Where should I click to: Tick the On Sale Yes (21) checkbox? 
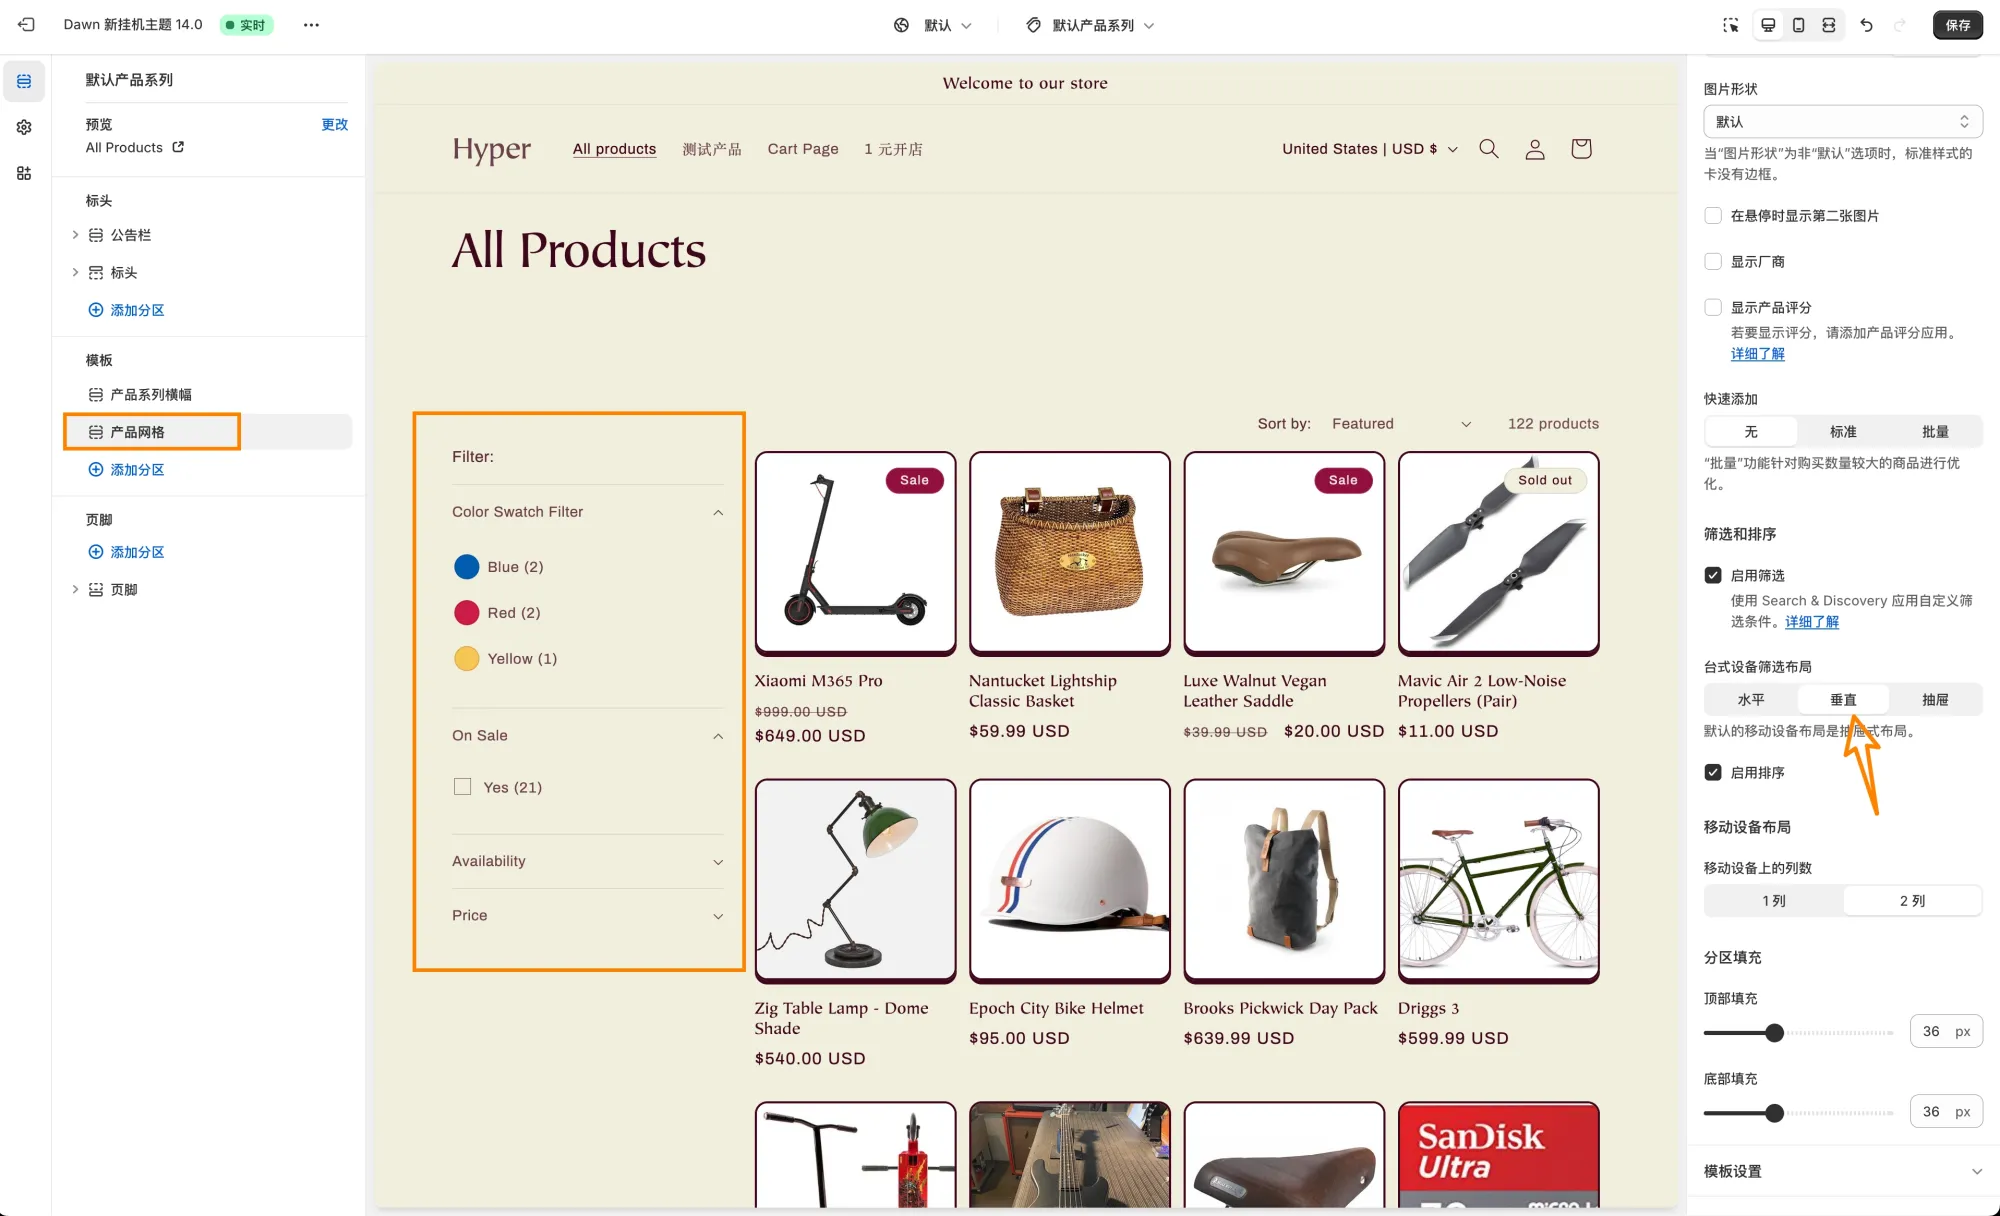coord(462,787)
